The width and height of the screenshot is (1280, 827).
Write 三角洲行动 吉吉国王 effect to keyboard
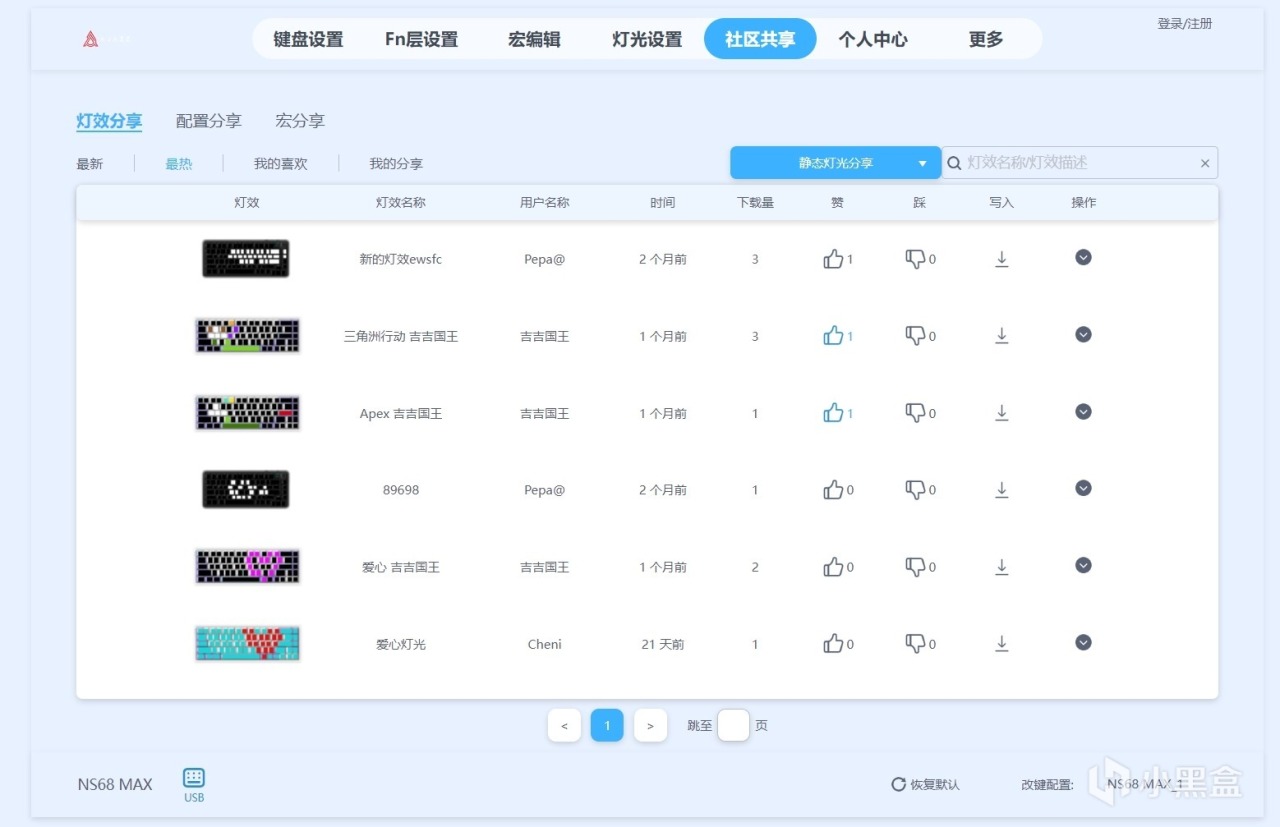point(1001,336)
